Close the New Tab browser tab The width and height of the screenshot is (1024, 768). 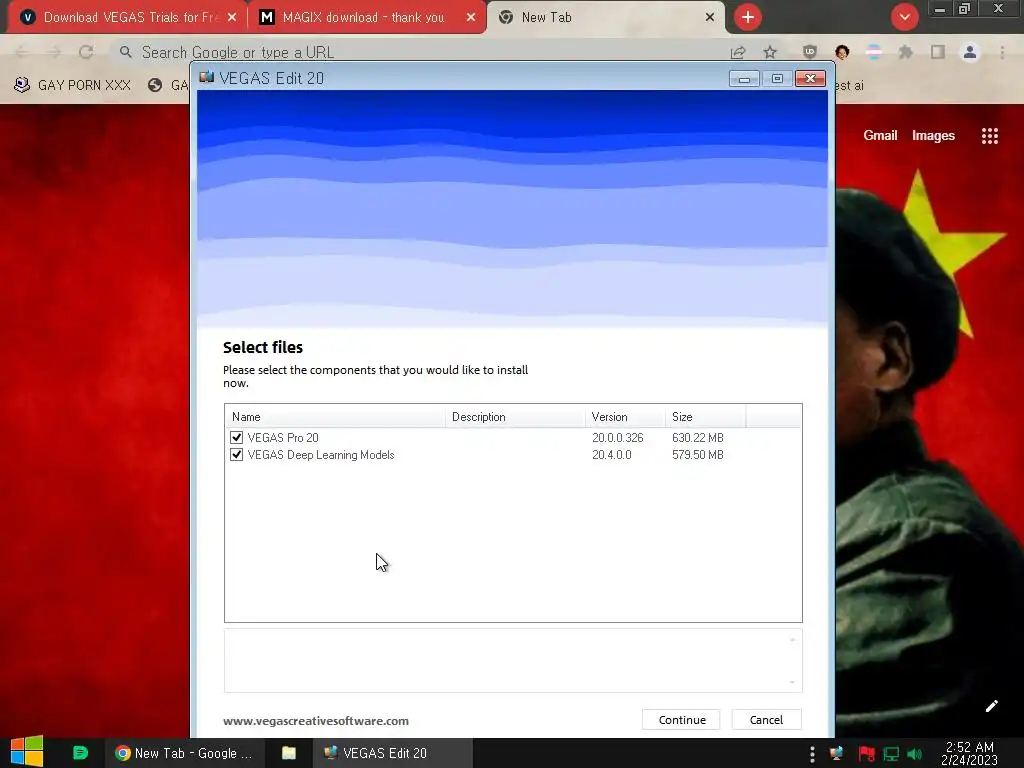710,17
